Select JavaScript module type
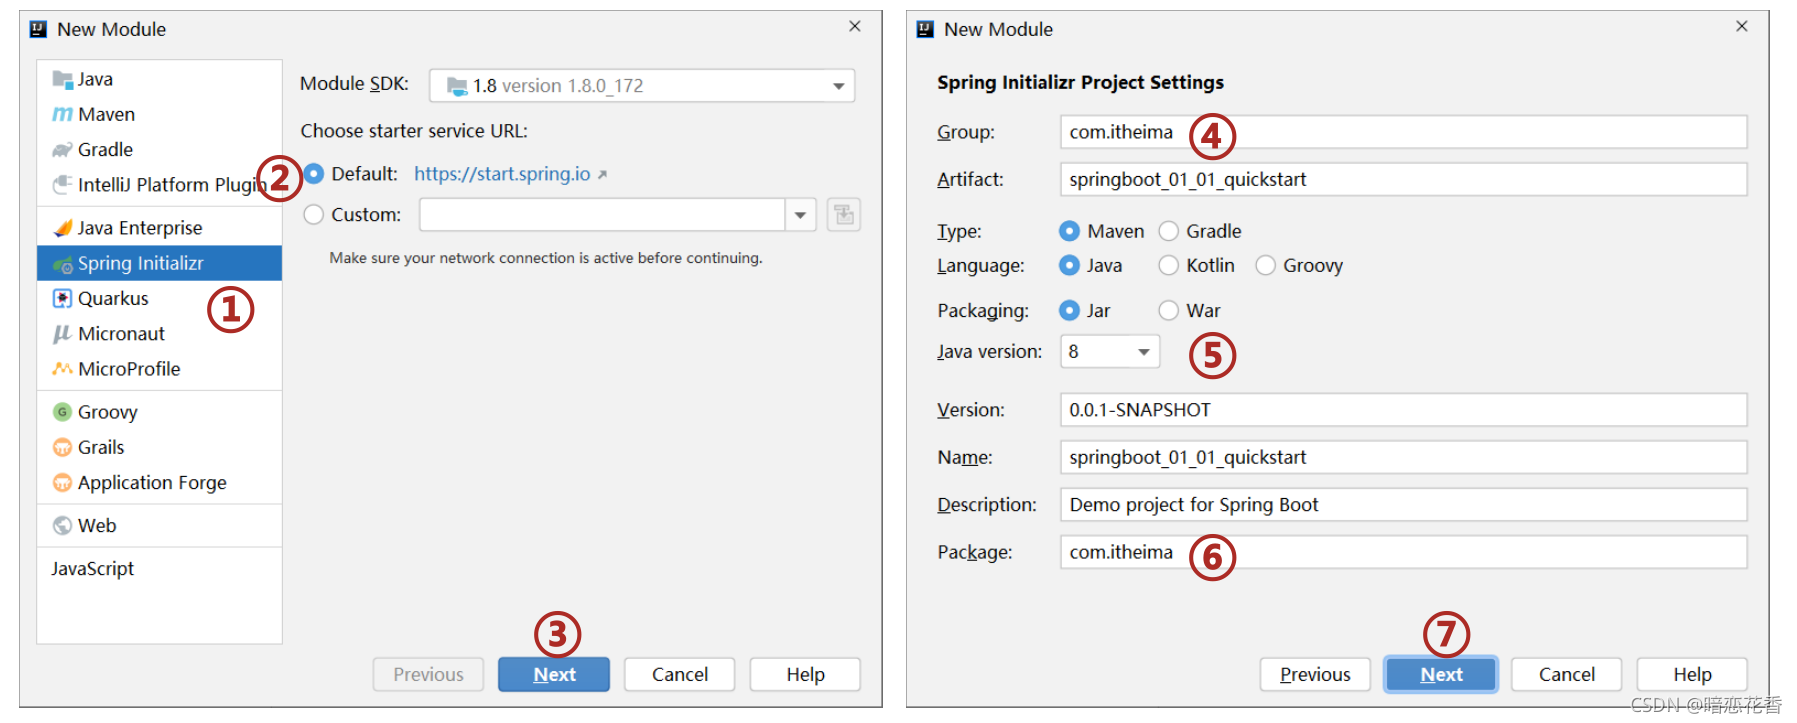Screen dimensions: 1797x723 159,568
